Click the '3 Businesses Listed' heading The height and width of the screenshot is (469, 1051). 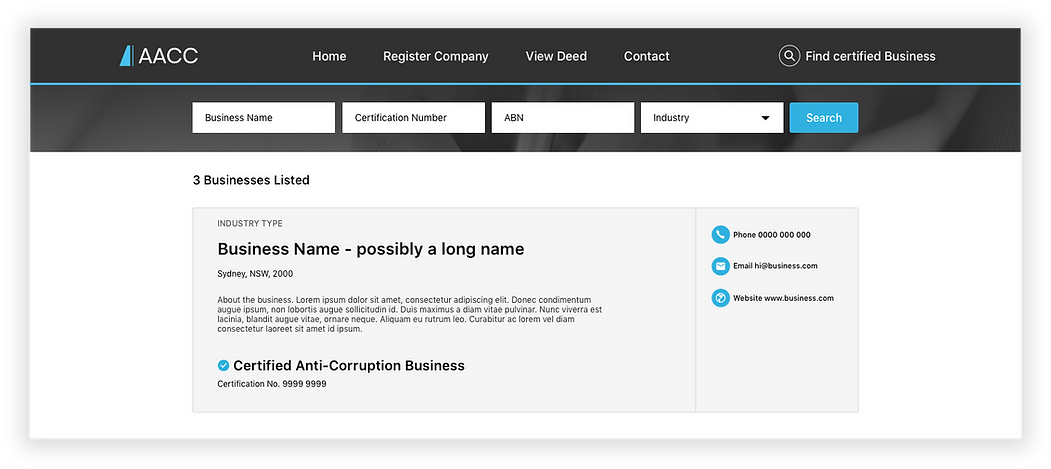pos(251,180)
